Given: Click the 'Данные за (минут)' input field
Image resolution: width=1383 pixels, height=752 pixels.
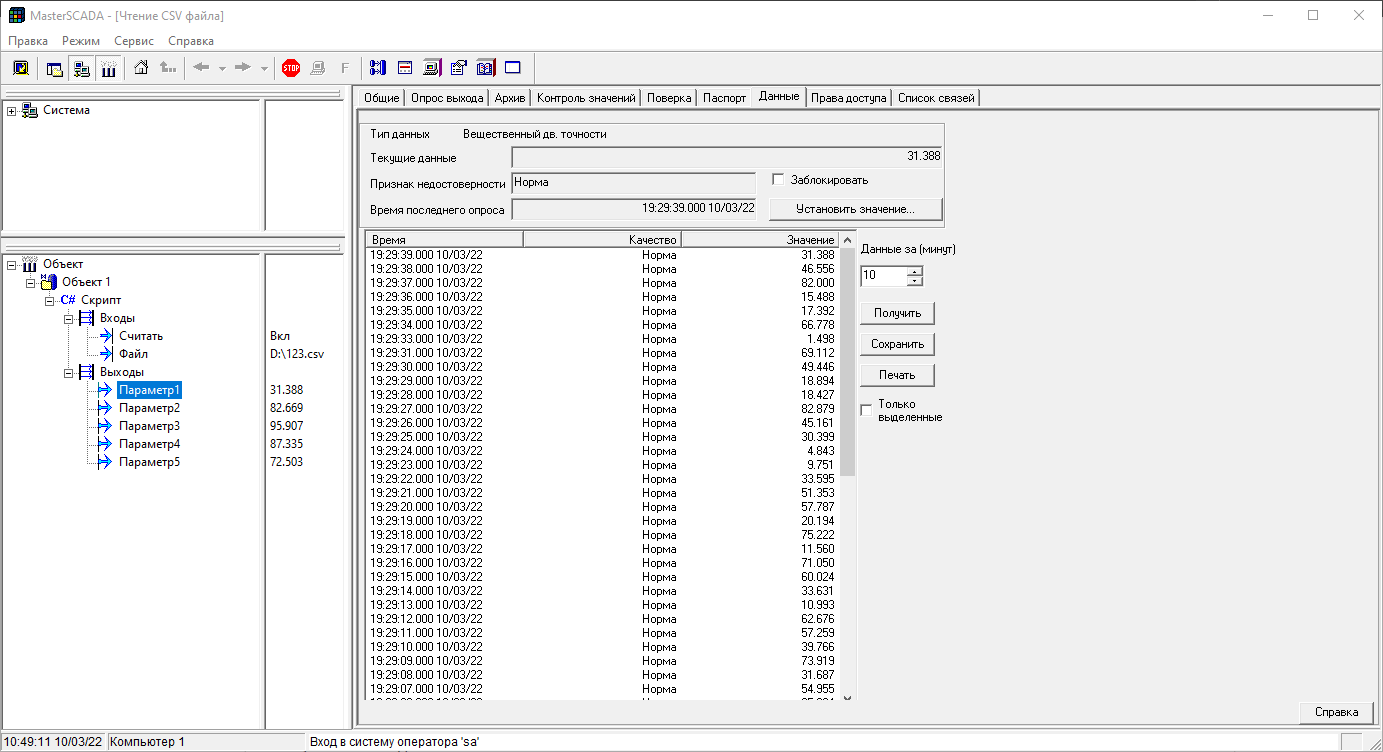Looking at the screenshot, I should (x=884, y=275).
